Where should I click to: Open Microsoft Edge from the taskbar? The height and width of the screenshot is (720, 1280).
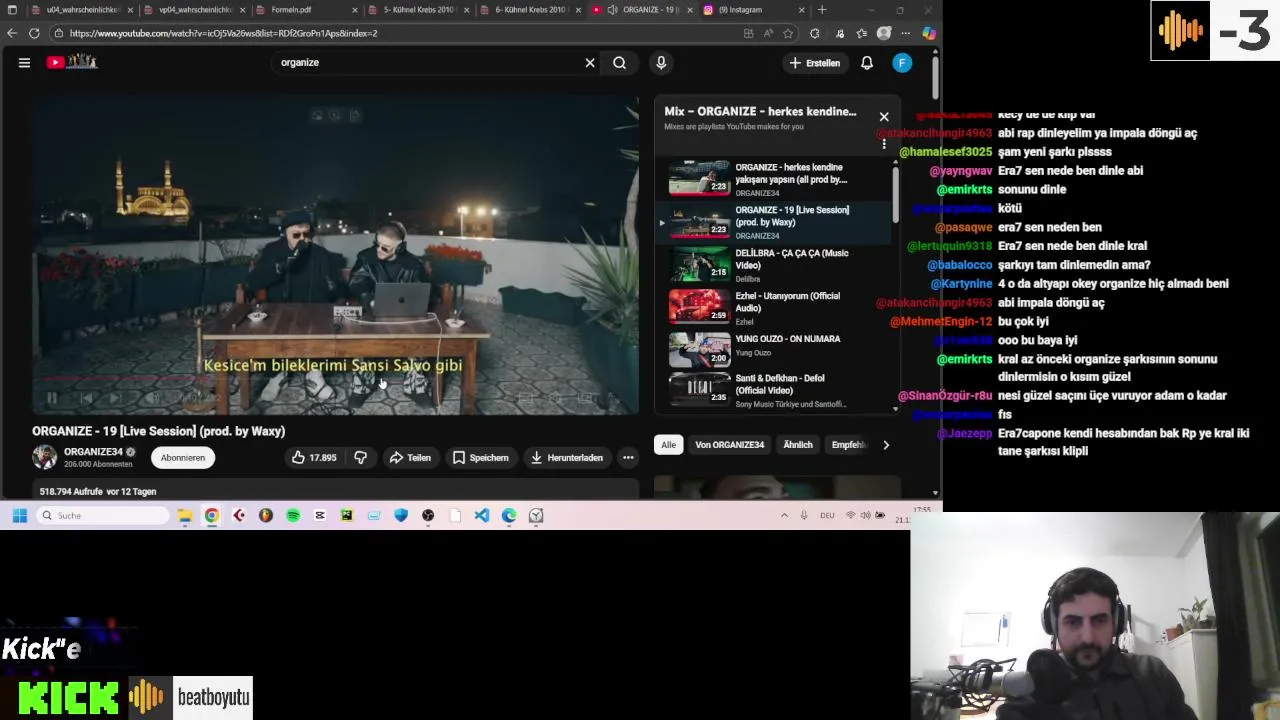(x=509, y=516)
